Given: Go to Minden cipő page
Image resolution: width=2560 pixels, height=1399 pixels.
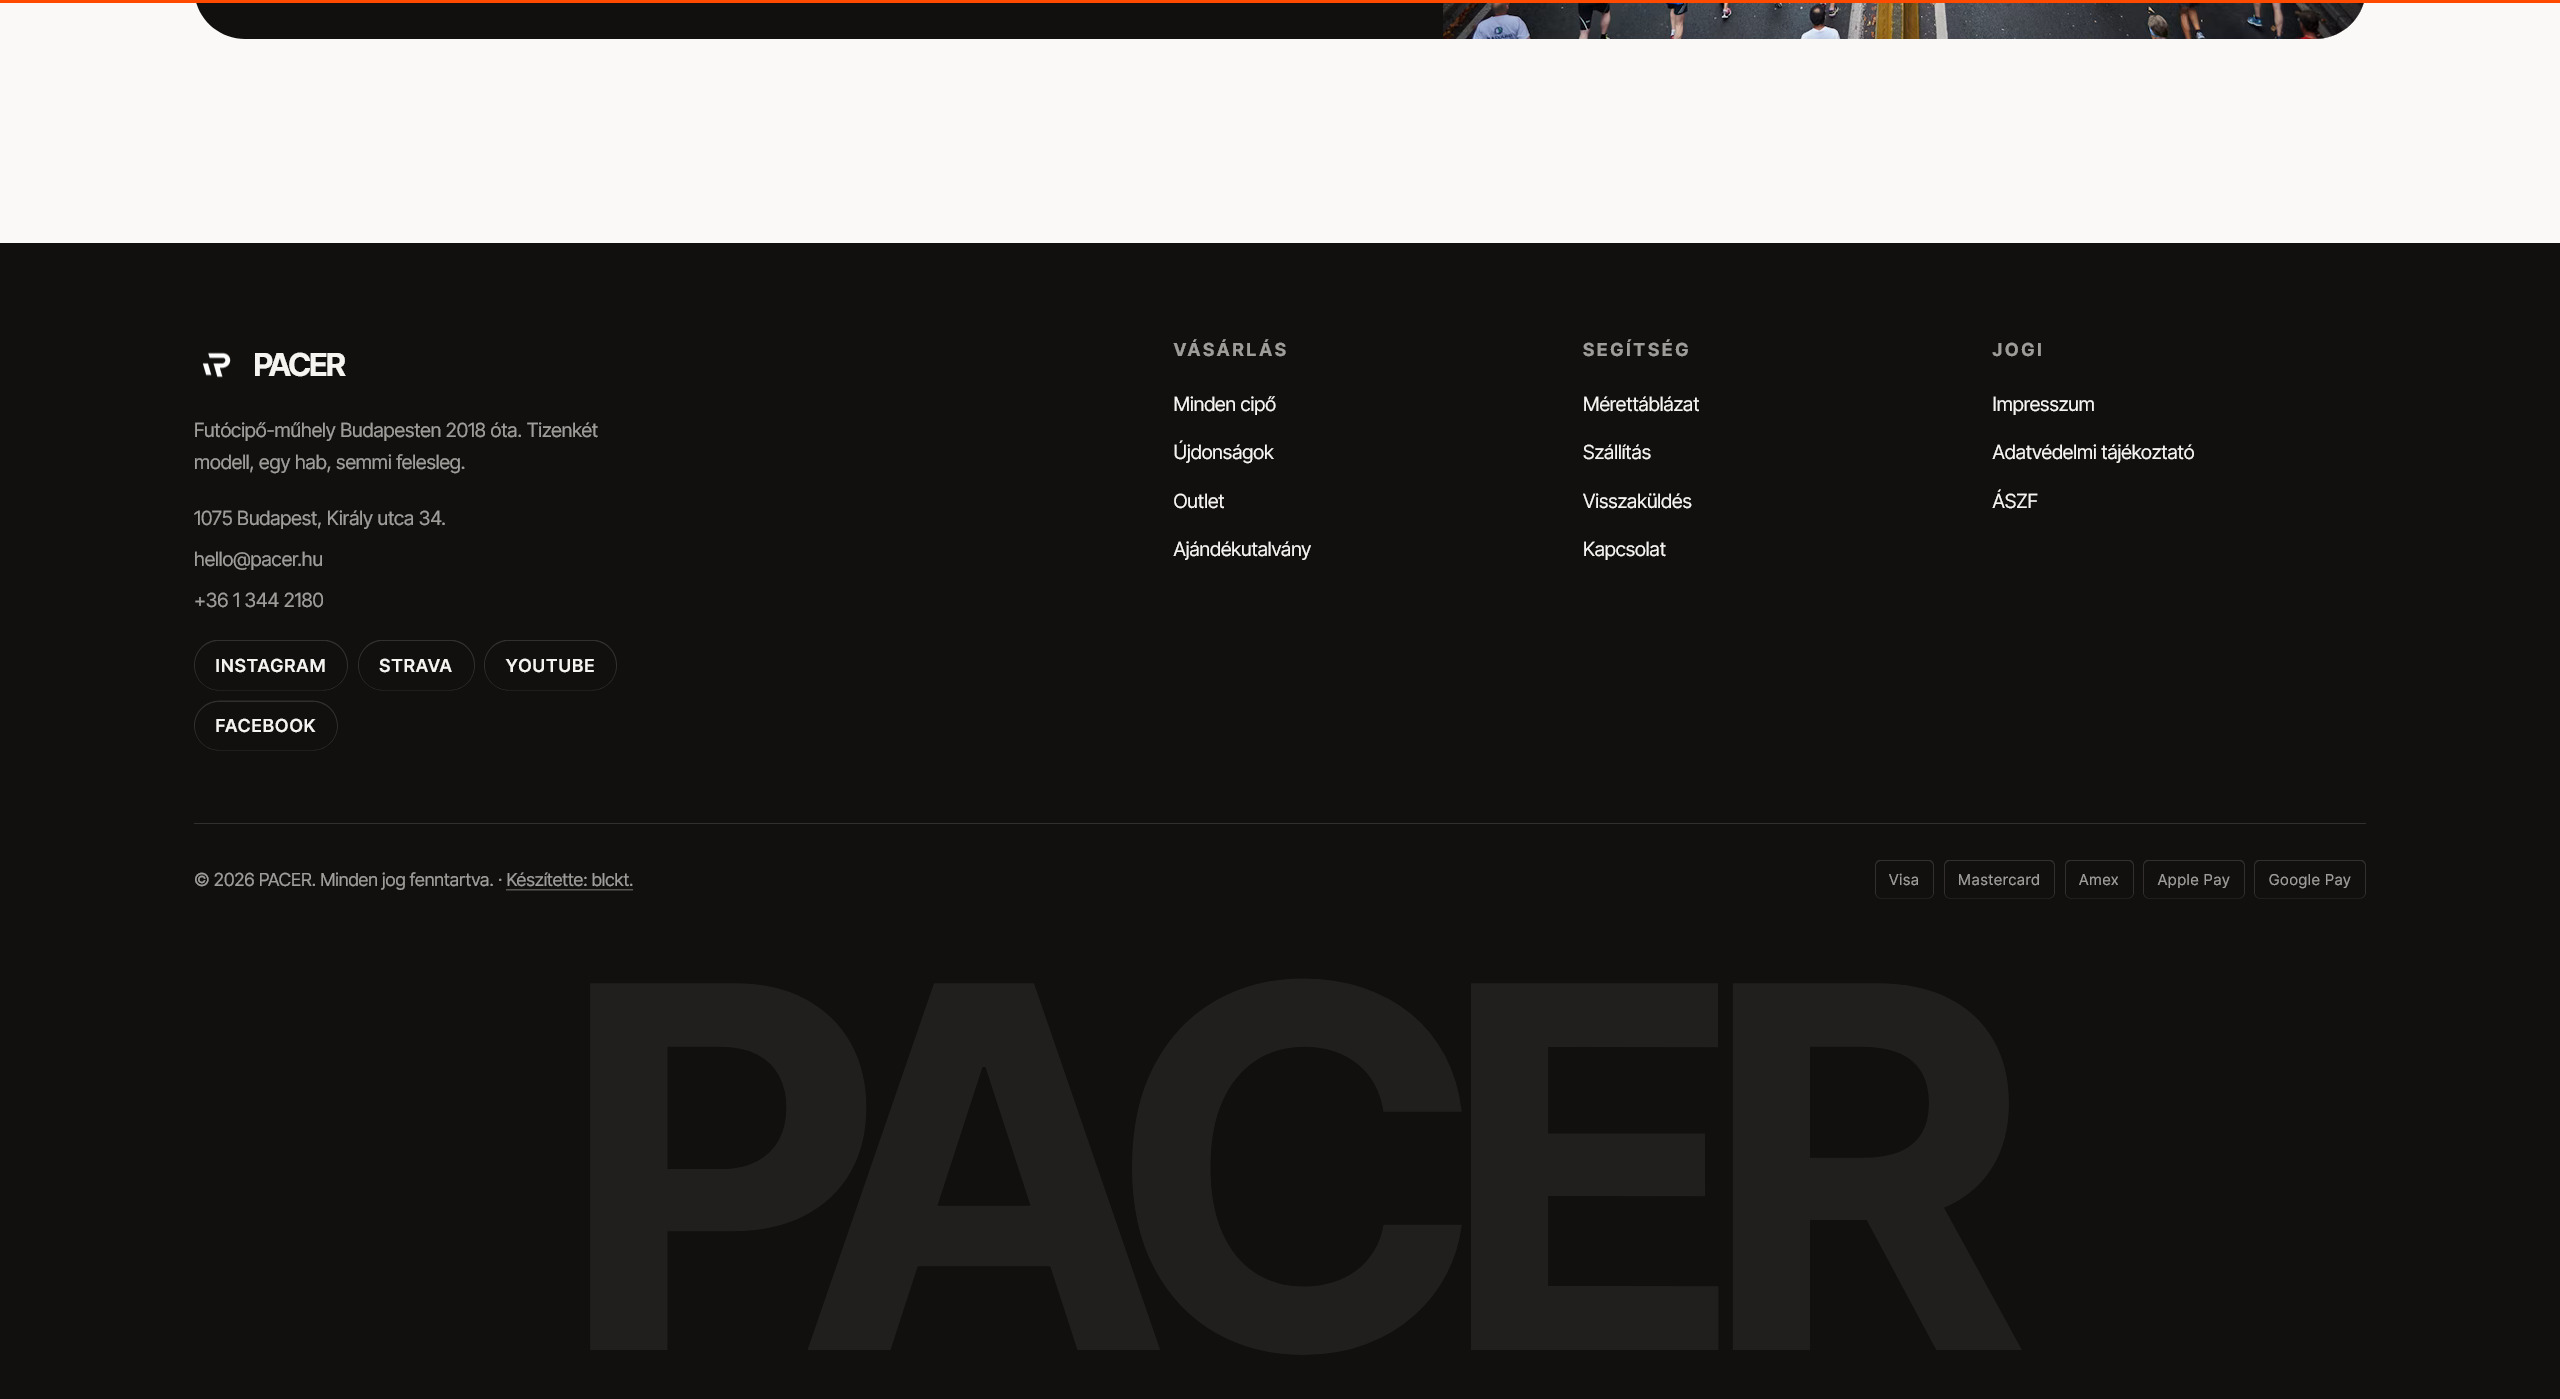Looking at the screenshot, I should (1224, 404).
